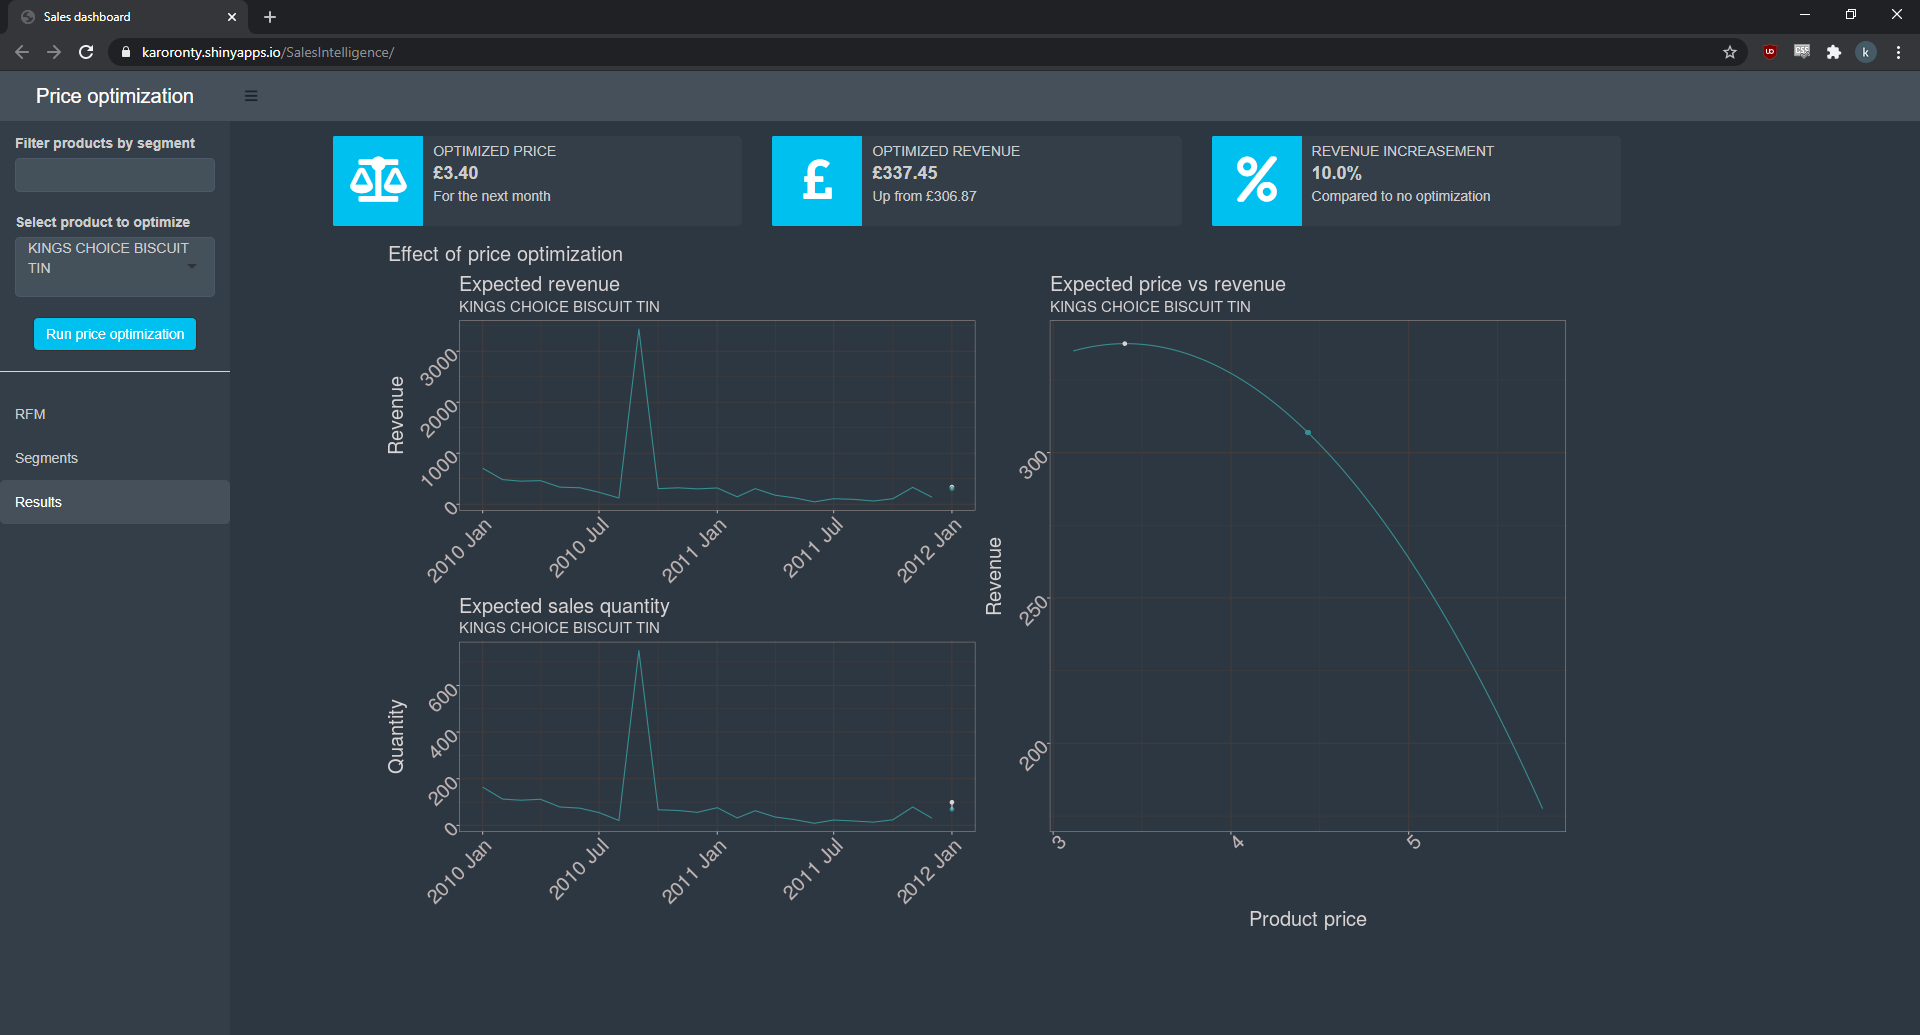This screenshot has width=1920, height=1035.
Task: Click 'Compared to no optimization' text
Action: click(1401, 196)
